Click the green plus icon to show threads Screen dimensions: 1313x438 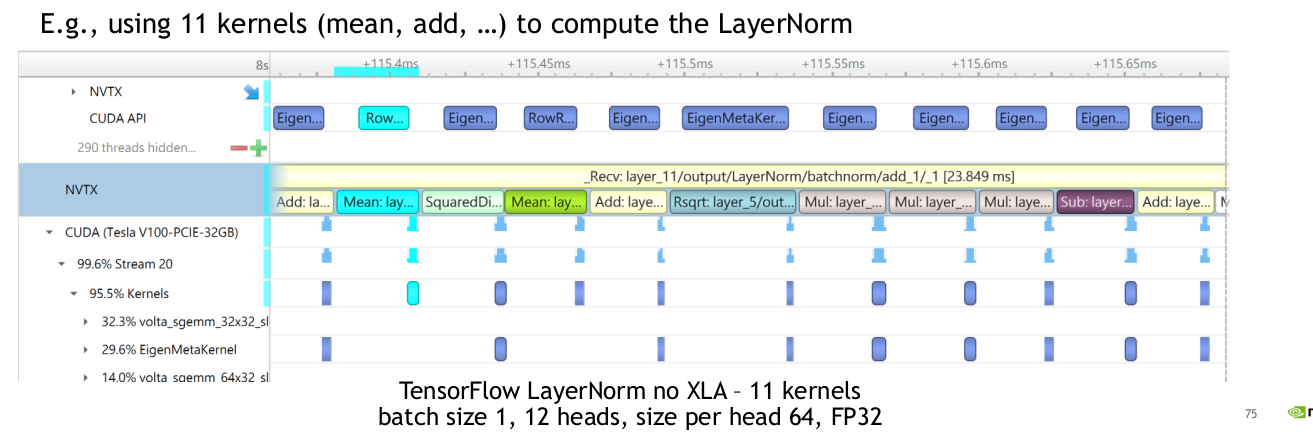click(x=258, y=148)
